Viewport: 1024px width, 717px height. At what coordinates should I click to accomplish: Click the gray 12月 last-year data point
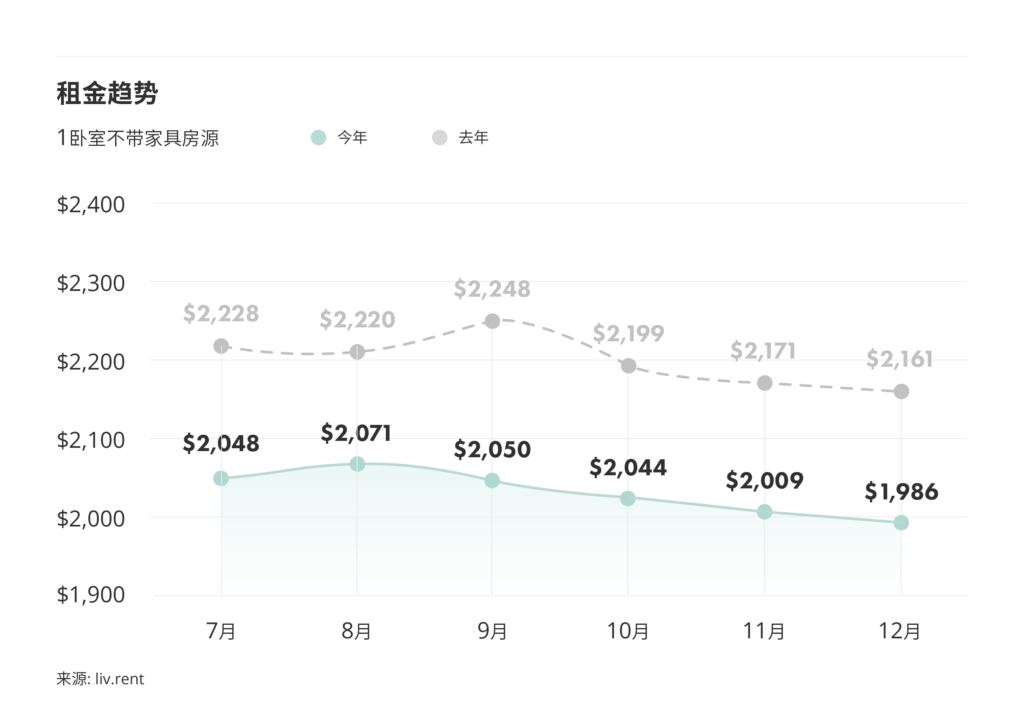(x=901, y=392)
